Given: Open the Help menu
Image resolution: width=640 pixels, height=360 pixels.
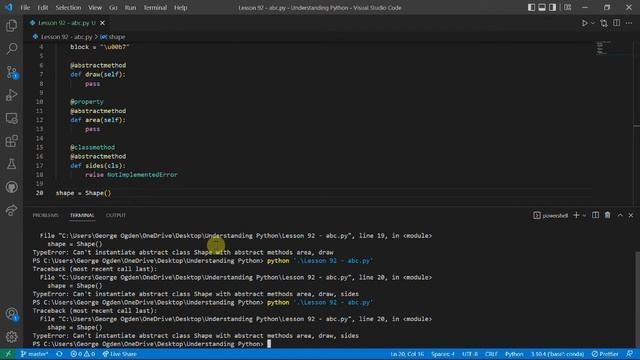Looking at the screenshot, I should click(180, 7).
